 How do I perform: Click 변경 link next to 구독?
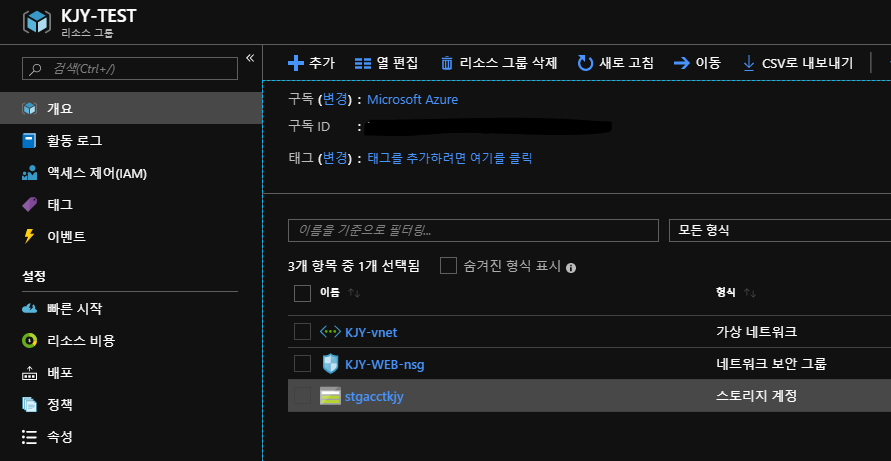335,99
